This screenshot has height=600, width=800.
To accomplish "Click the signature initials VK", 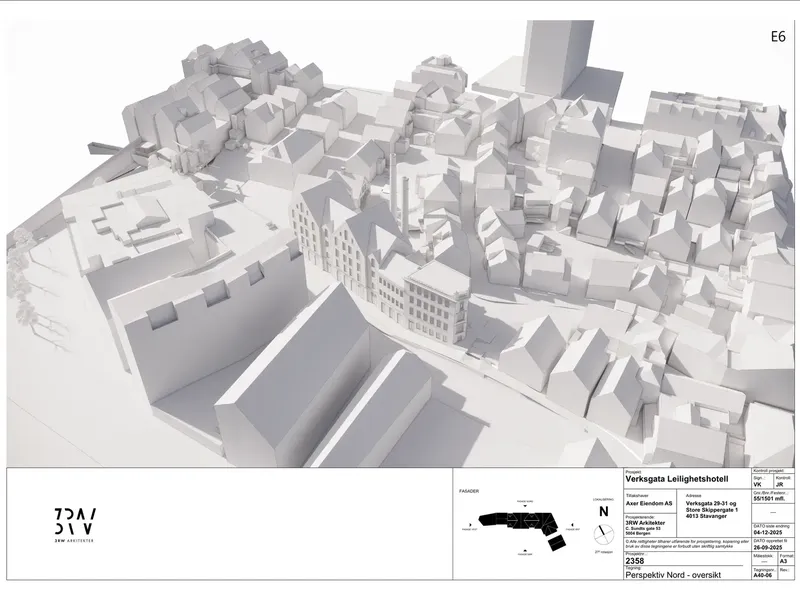I will [758, 485].
